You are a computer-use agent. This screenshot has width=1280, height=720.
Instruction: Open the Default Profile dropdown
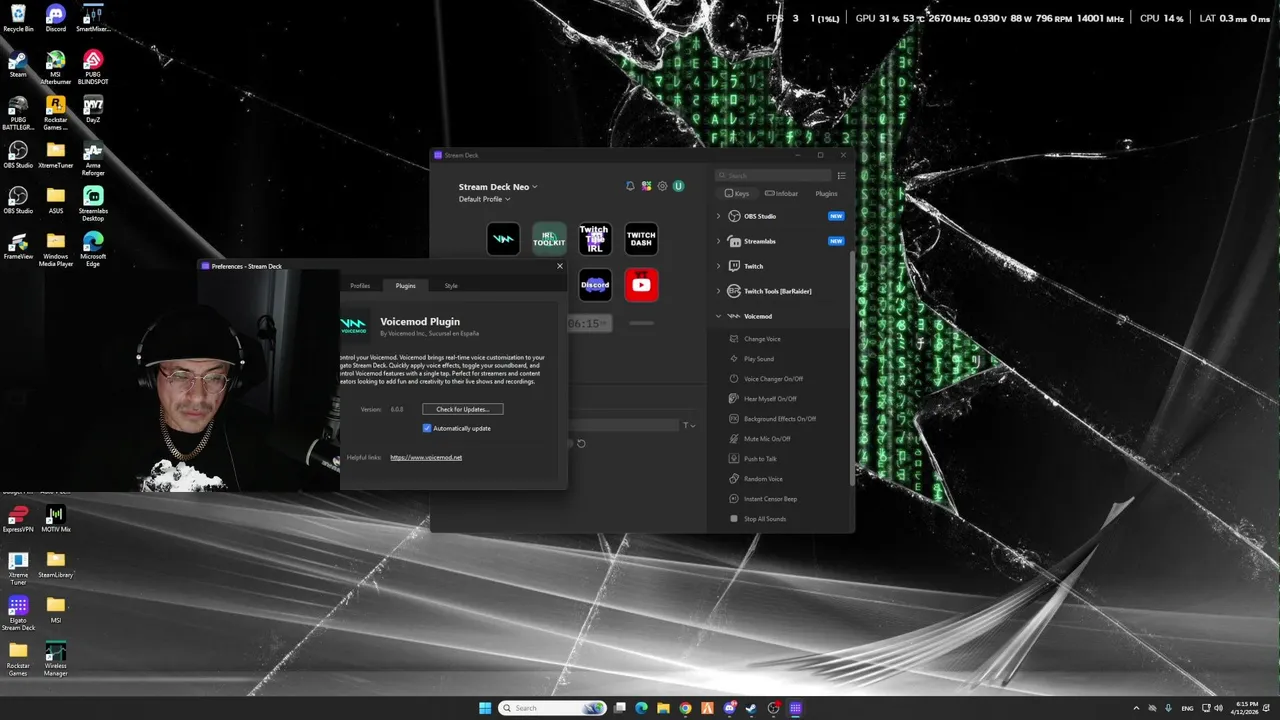pos(485,199)
